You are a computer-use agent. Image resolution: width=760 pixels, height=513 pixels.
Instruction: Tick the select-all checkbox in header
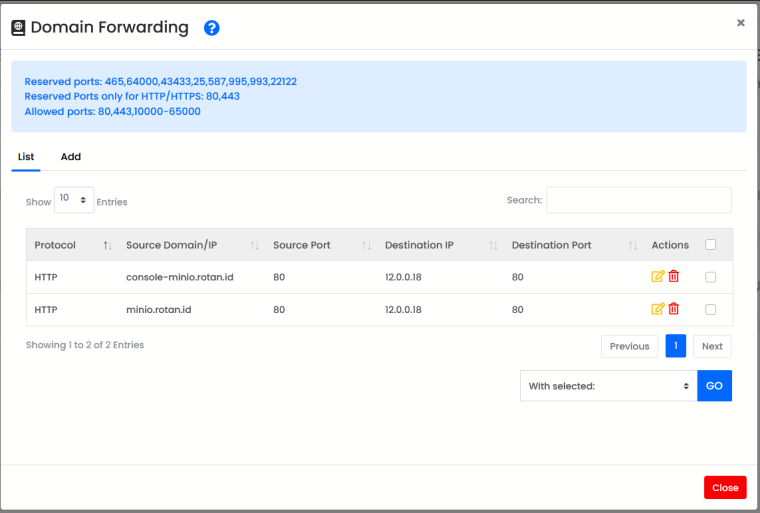click(x=711, y=244)
